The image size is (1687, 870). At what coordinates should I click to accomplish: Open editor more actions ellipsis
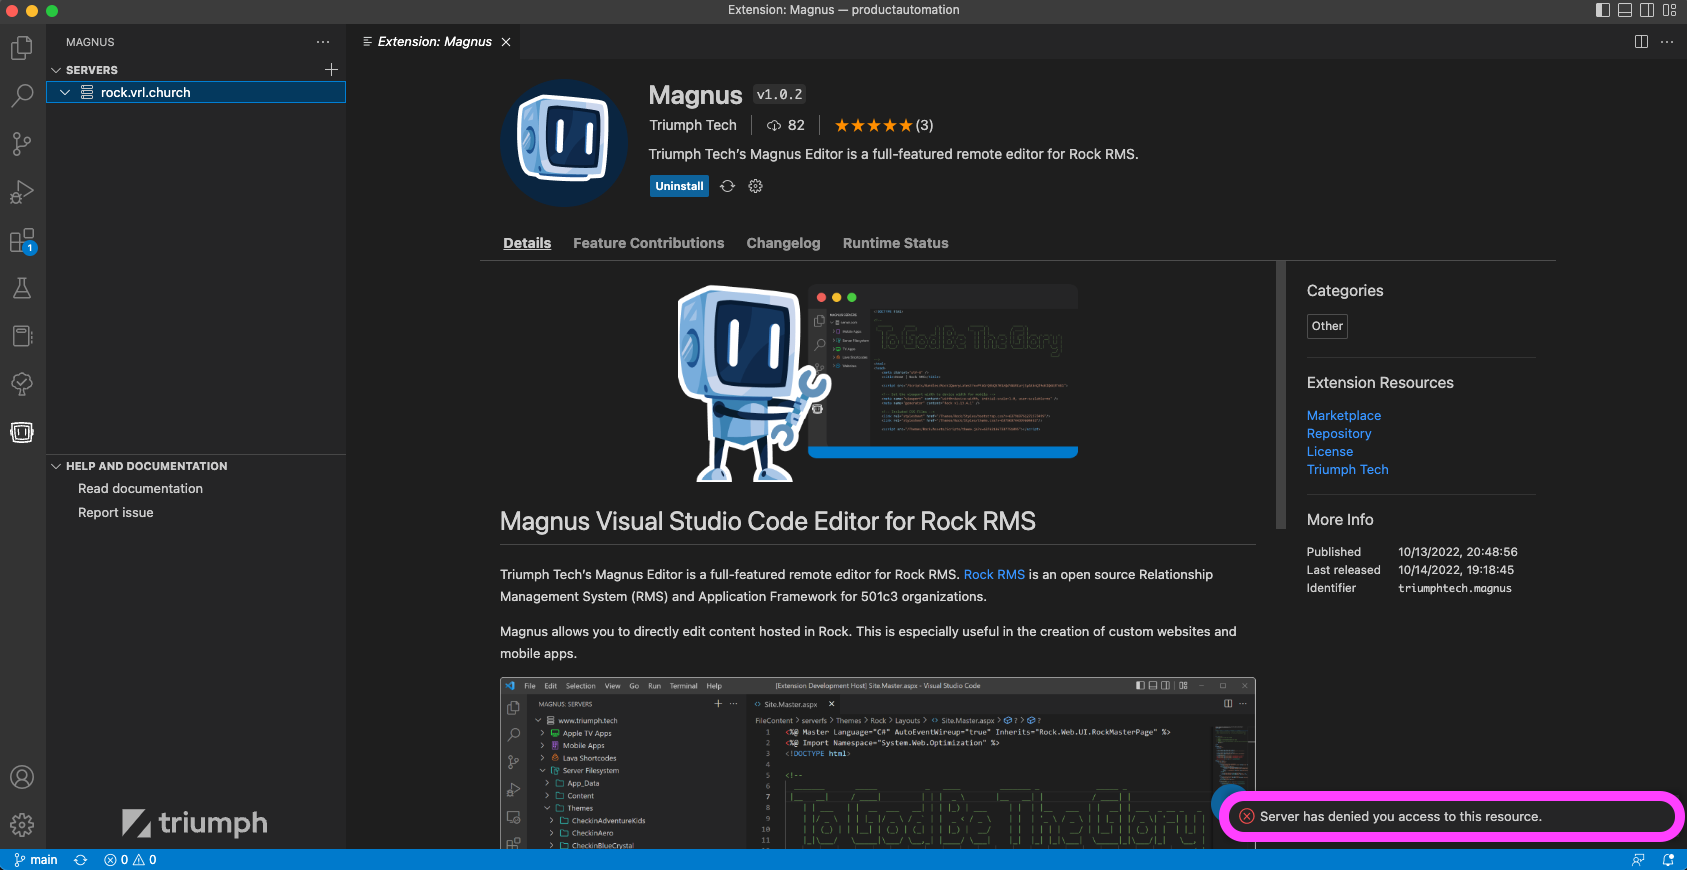[x=1667, y=42]
